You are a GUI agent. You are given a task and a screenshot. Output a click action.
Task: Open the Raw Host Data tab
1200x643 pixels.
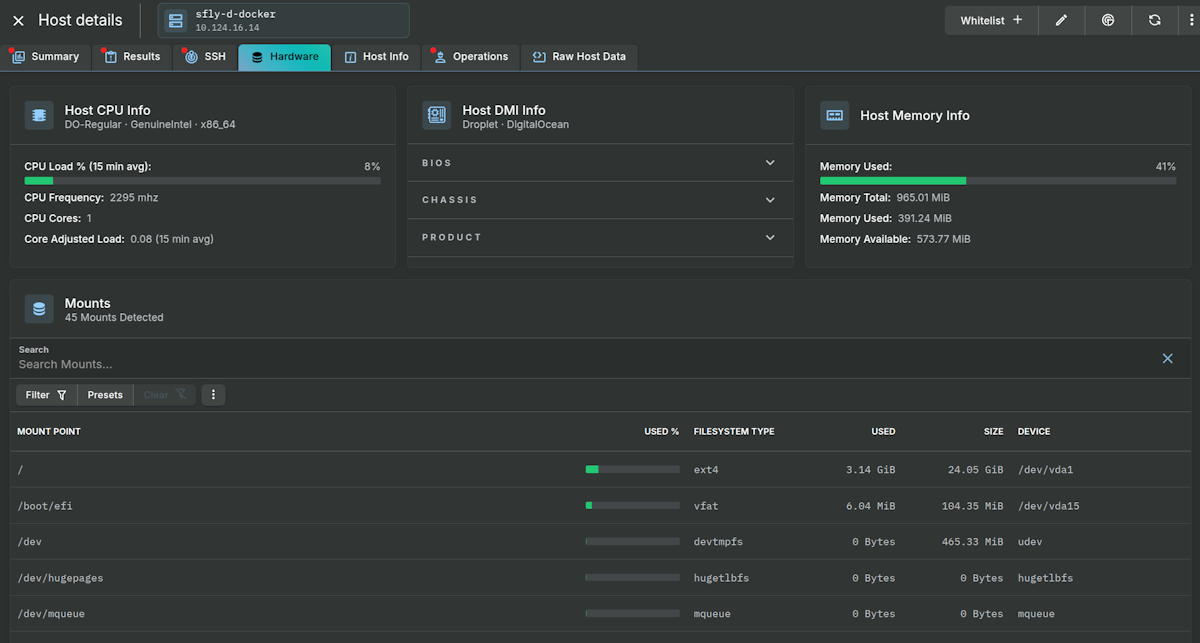coord(579,57)
